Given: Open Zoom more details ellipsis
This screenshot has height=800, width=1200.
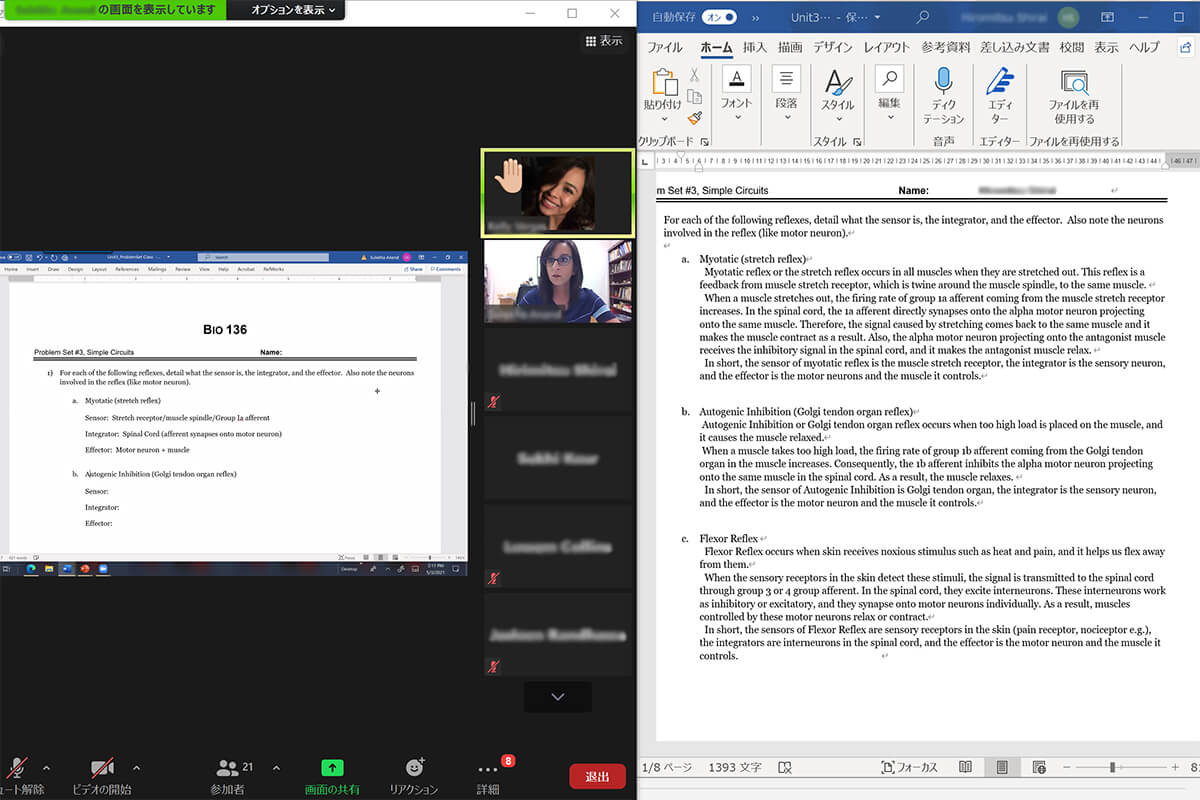Looking at the screenshot, I should tap(488, 769).
